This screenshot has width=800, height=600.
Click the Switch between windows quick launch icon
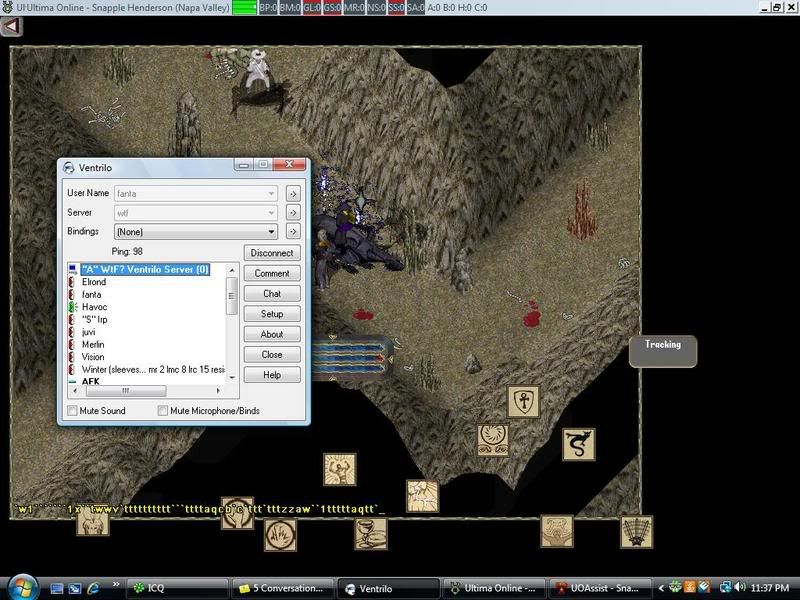click(x=75, y=588)
